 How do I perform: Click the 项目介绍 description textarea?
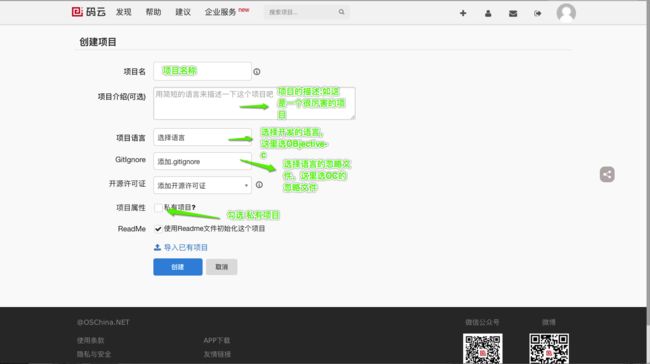254,103
